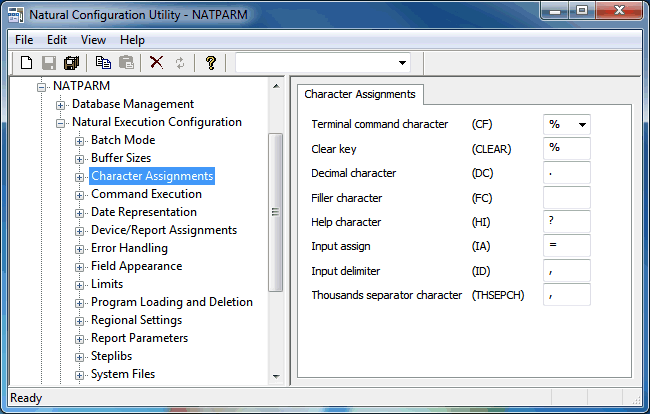Expand the Database Management tree node
This screenshot has height=414, width=650.
[x=61, y=104]
